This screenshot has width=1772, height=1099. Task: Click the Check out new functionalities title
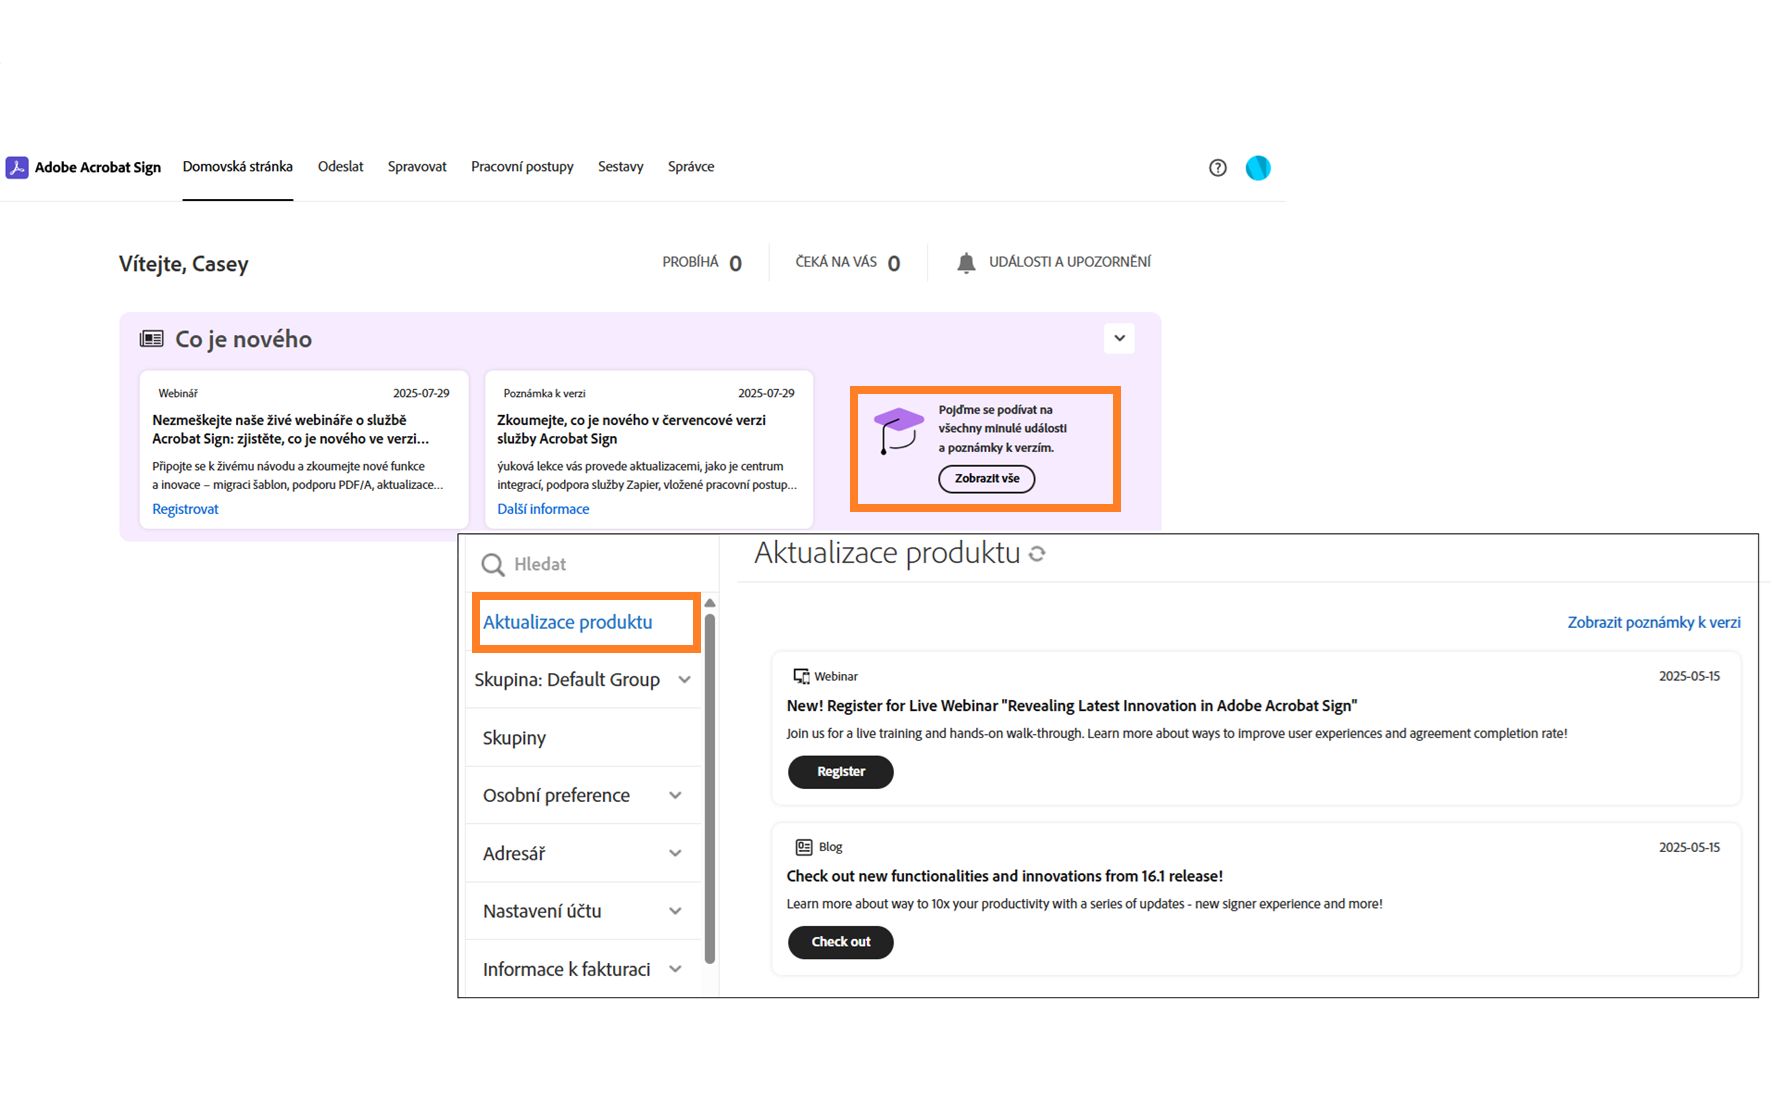coord(1005,877)
